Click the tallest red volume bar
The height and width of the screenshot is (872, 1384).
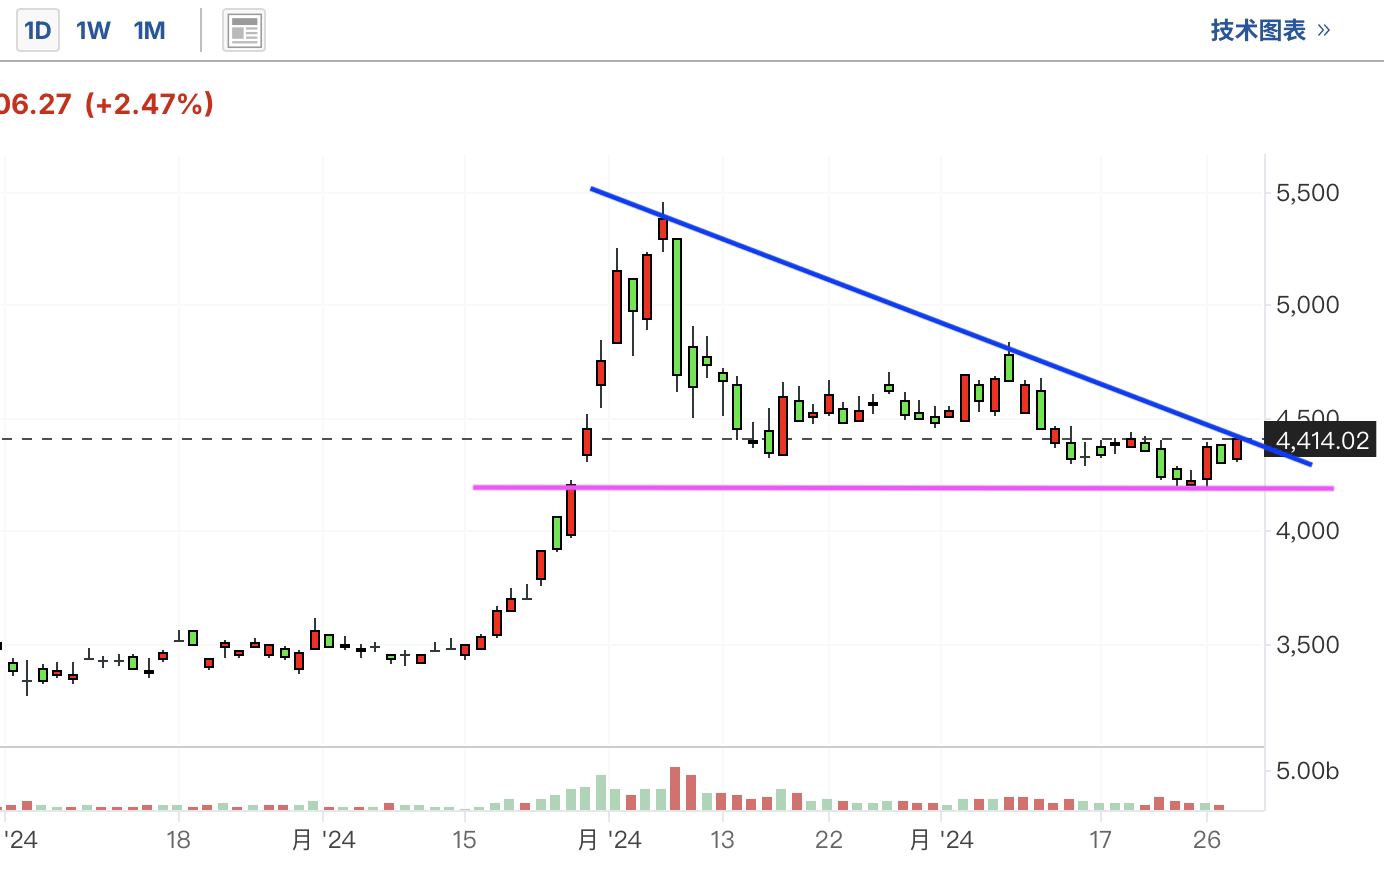[x=675, y=788]
